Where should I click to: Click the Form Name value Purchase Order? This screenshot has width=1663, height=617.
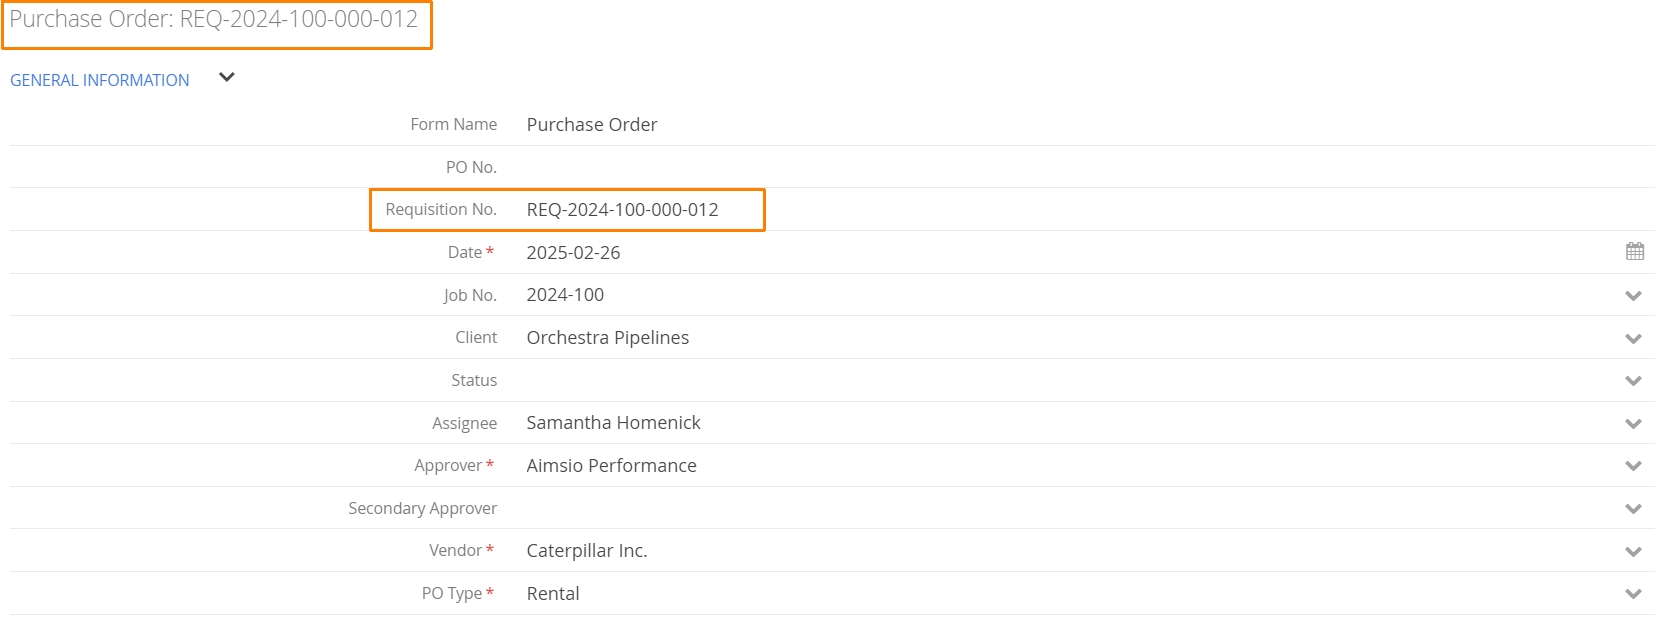coord(591,125)
